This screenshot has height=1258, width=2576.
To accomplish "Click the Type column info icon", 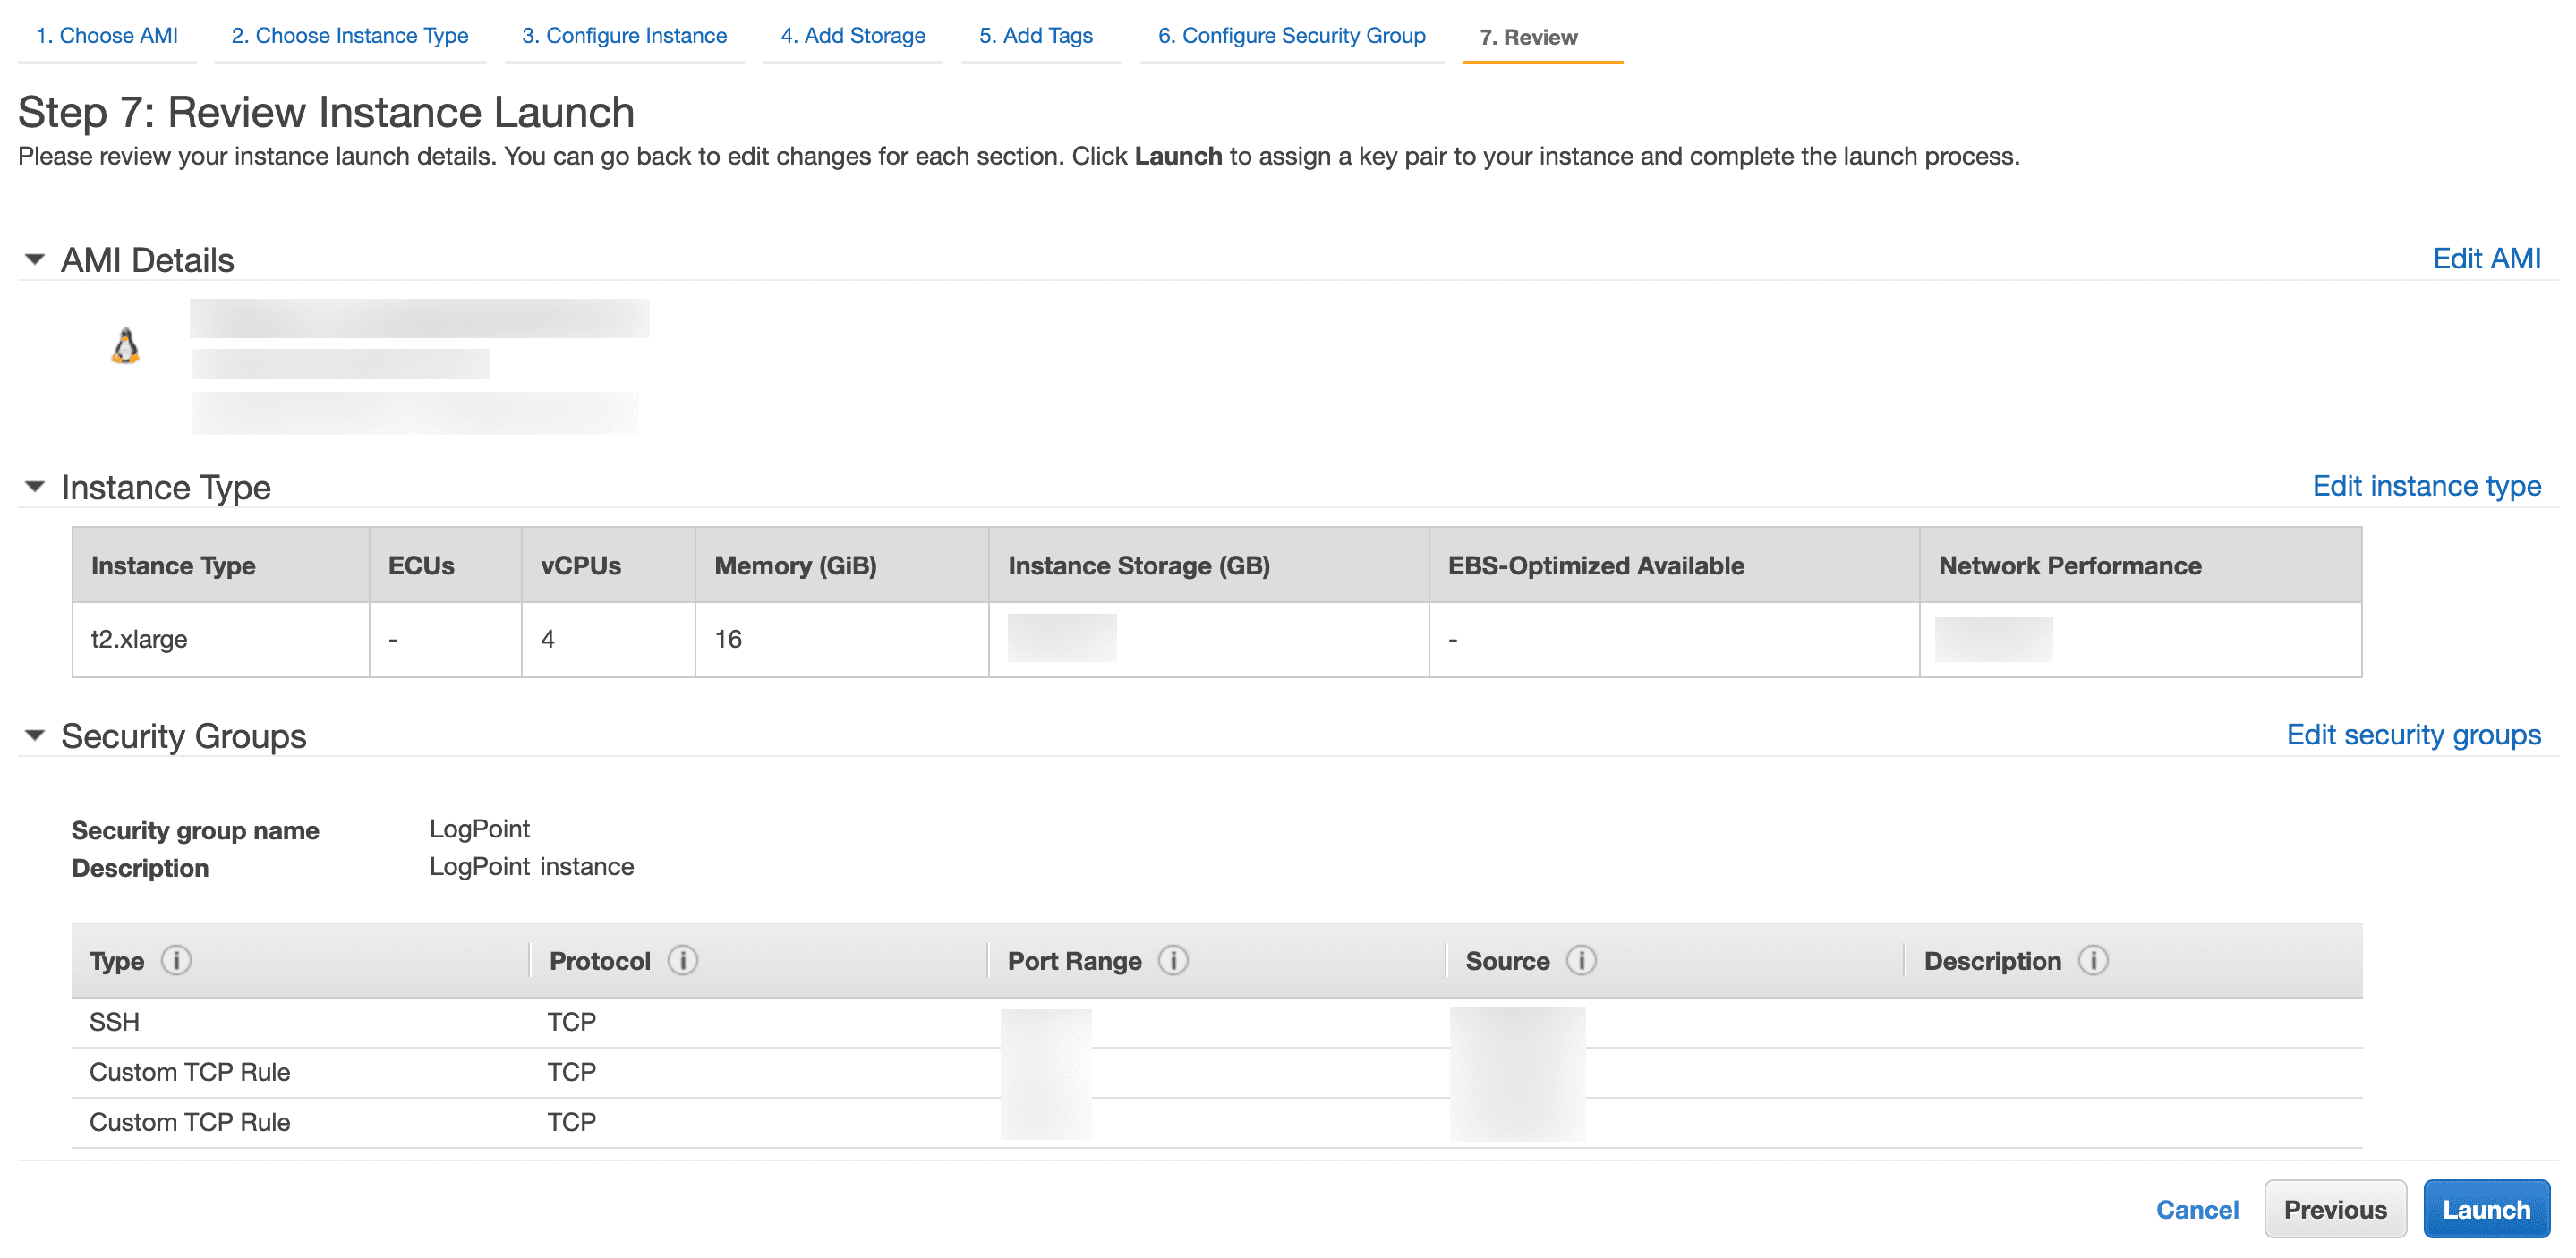I will (x=176, y=961).
